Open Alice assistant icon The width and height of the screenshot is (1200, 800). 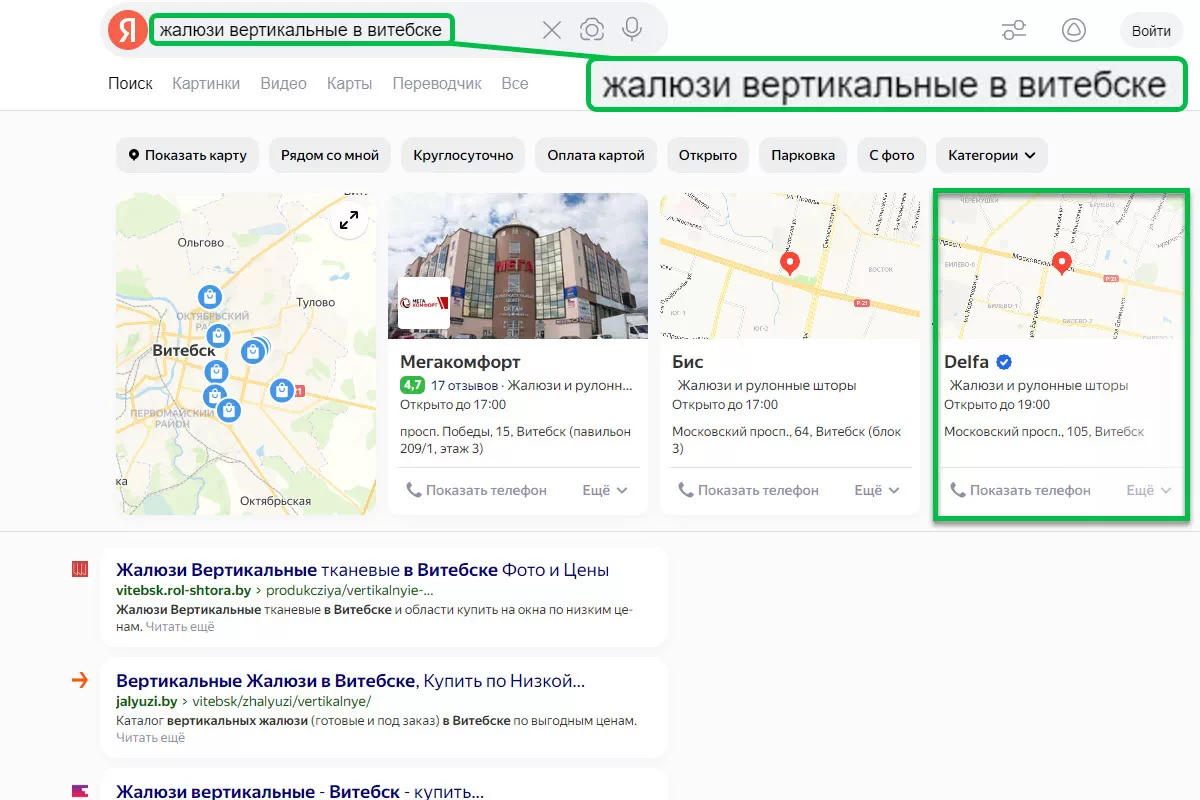[1073, 31]
